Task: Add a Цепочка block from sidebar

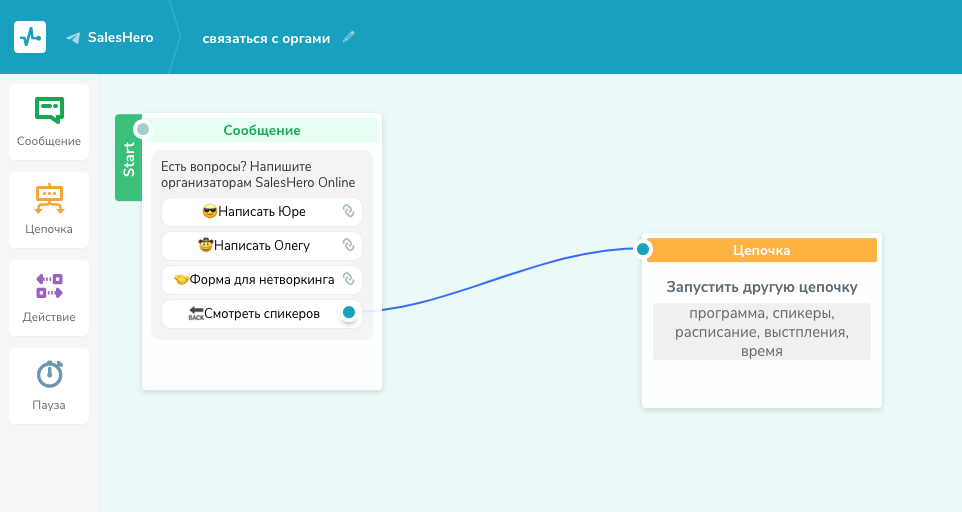Action: pos(49,210)
